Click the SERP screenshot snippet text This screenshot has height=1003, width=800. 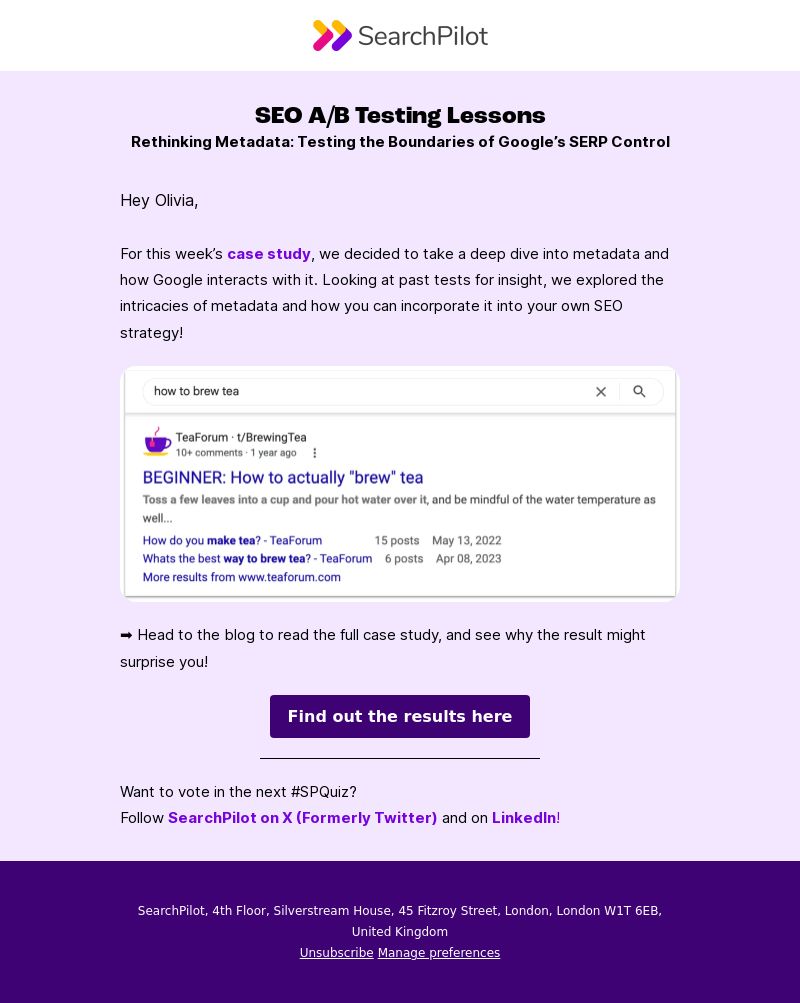point(399,509)
